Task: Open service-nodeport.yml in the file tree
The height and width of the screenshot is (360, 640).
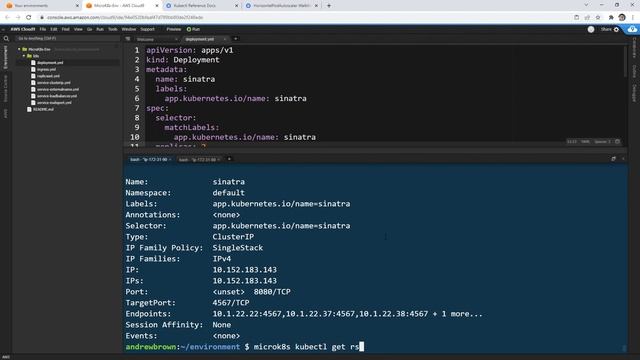Action: (x=54, y=103)
